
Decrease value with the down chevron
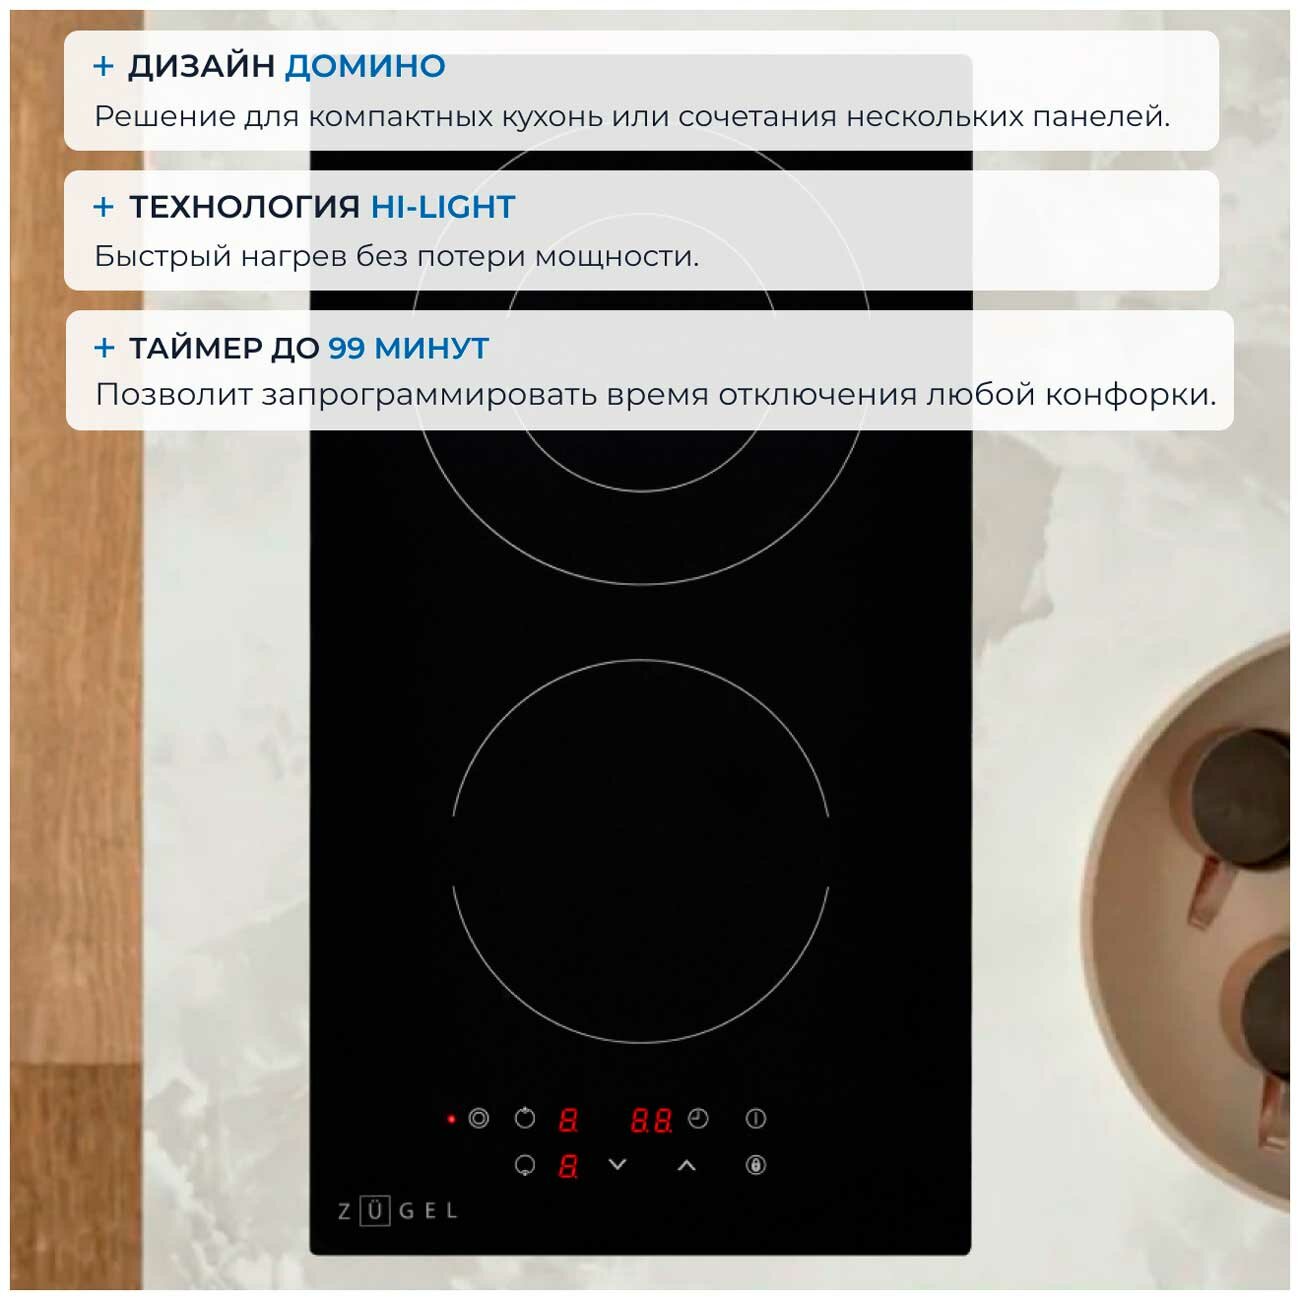click(x=617, y=1164)
